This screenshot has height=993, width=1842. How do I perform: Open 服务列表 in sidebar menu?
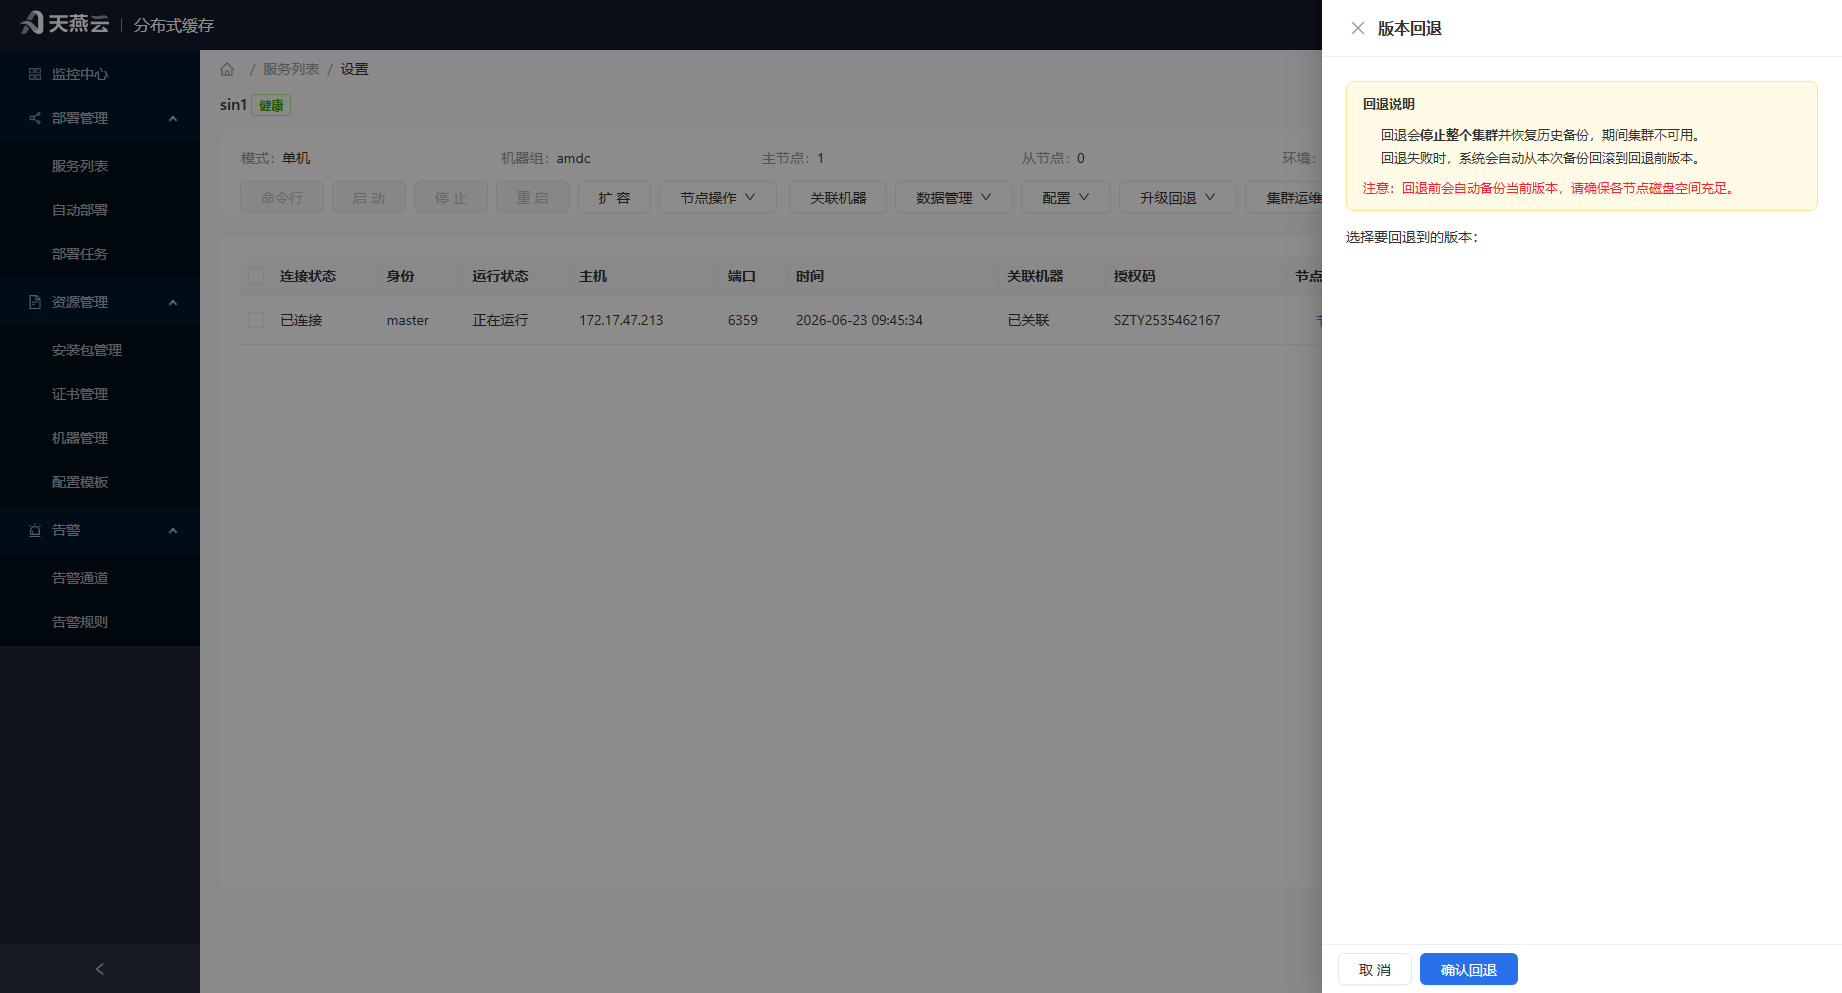click(x=80, y=166)
